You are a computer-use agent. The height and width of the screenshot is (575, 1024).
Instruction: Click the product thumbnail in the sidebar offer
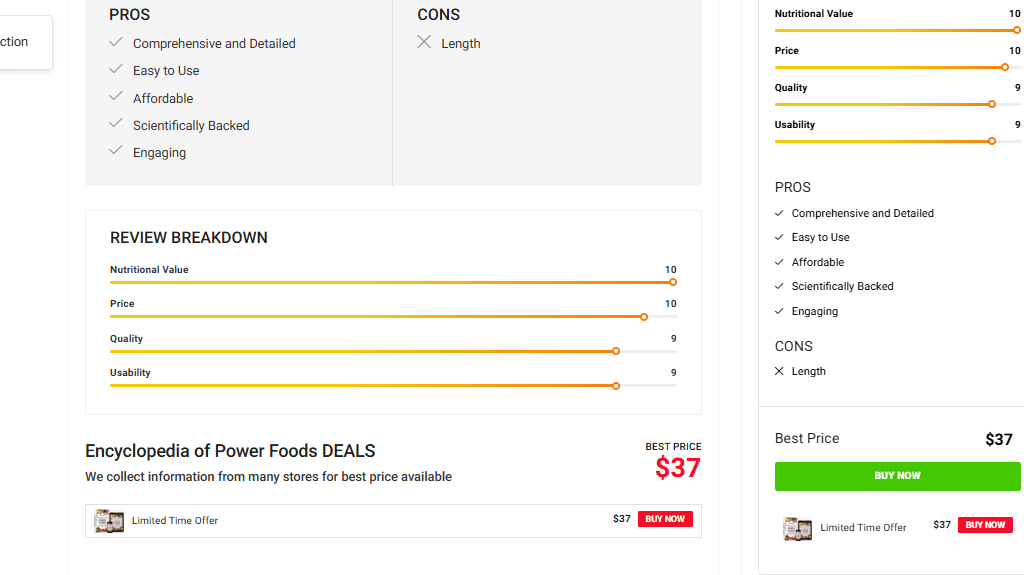coord(797,528)
